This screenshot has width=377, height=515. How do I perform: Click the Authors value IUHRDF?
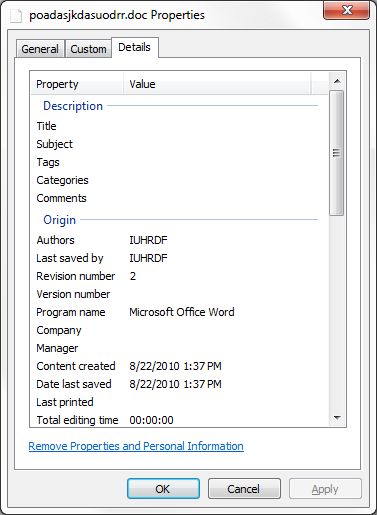point(148,240)
